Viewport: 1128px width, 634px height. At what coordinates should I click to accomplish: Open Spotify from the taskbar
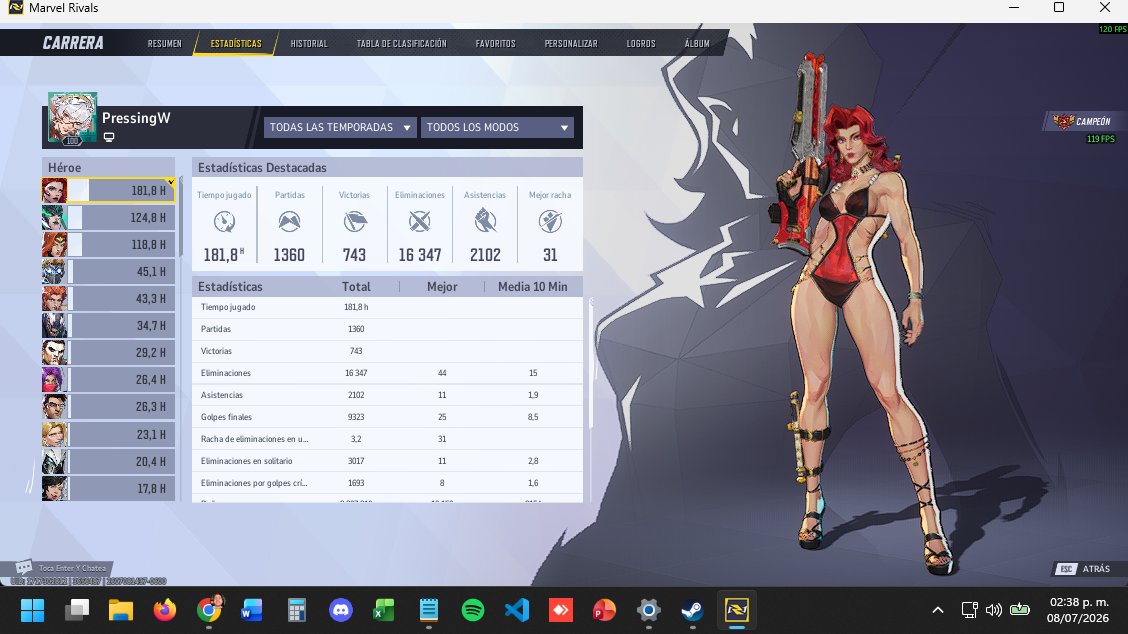pos(473,610)
